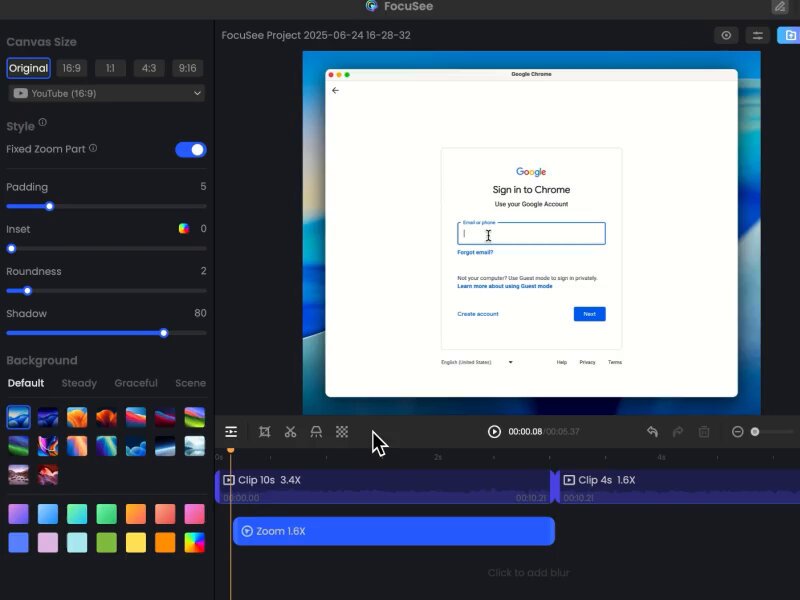Click the Fixed Zoom Part info icon
The width and height of the screenshot is (800, 600).
[x=93, y=148]
